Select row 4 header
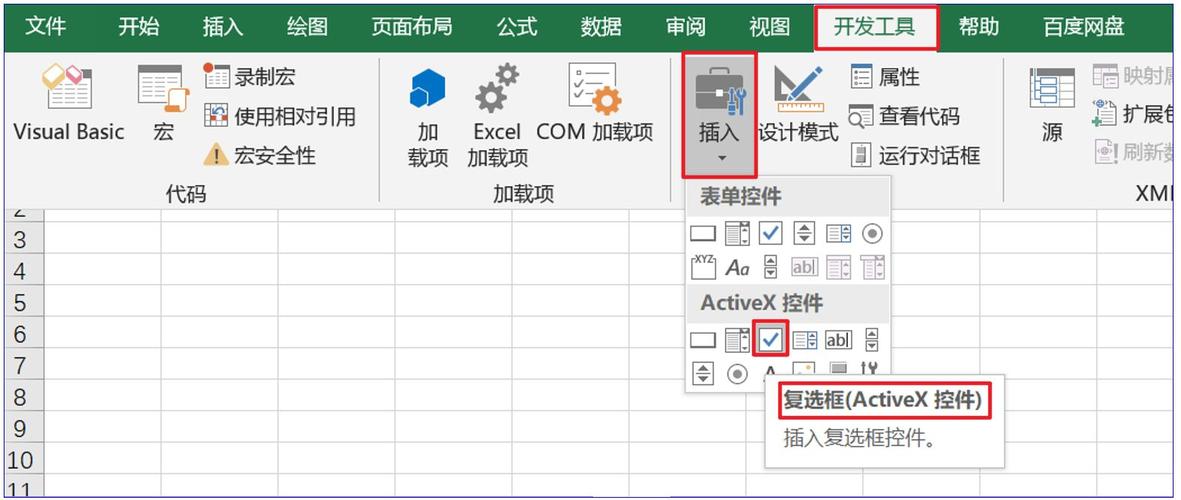Image resolution: width=1181 pixels, height=500 pixels. (23, 271)
